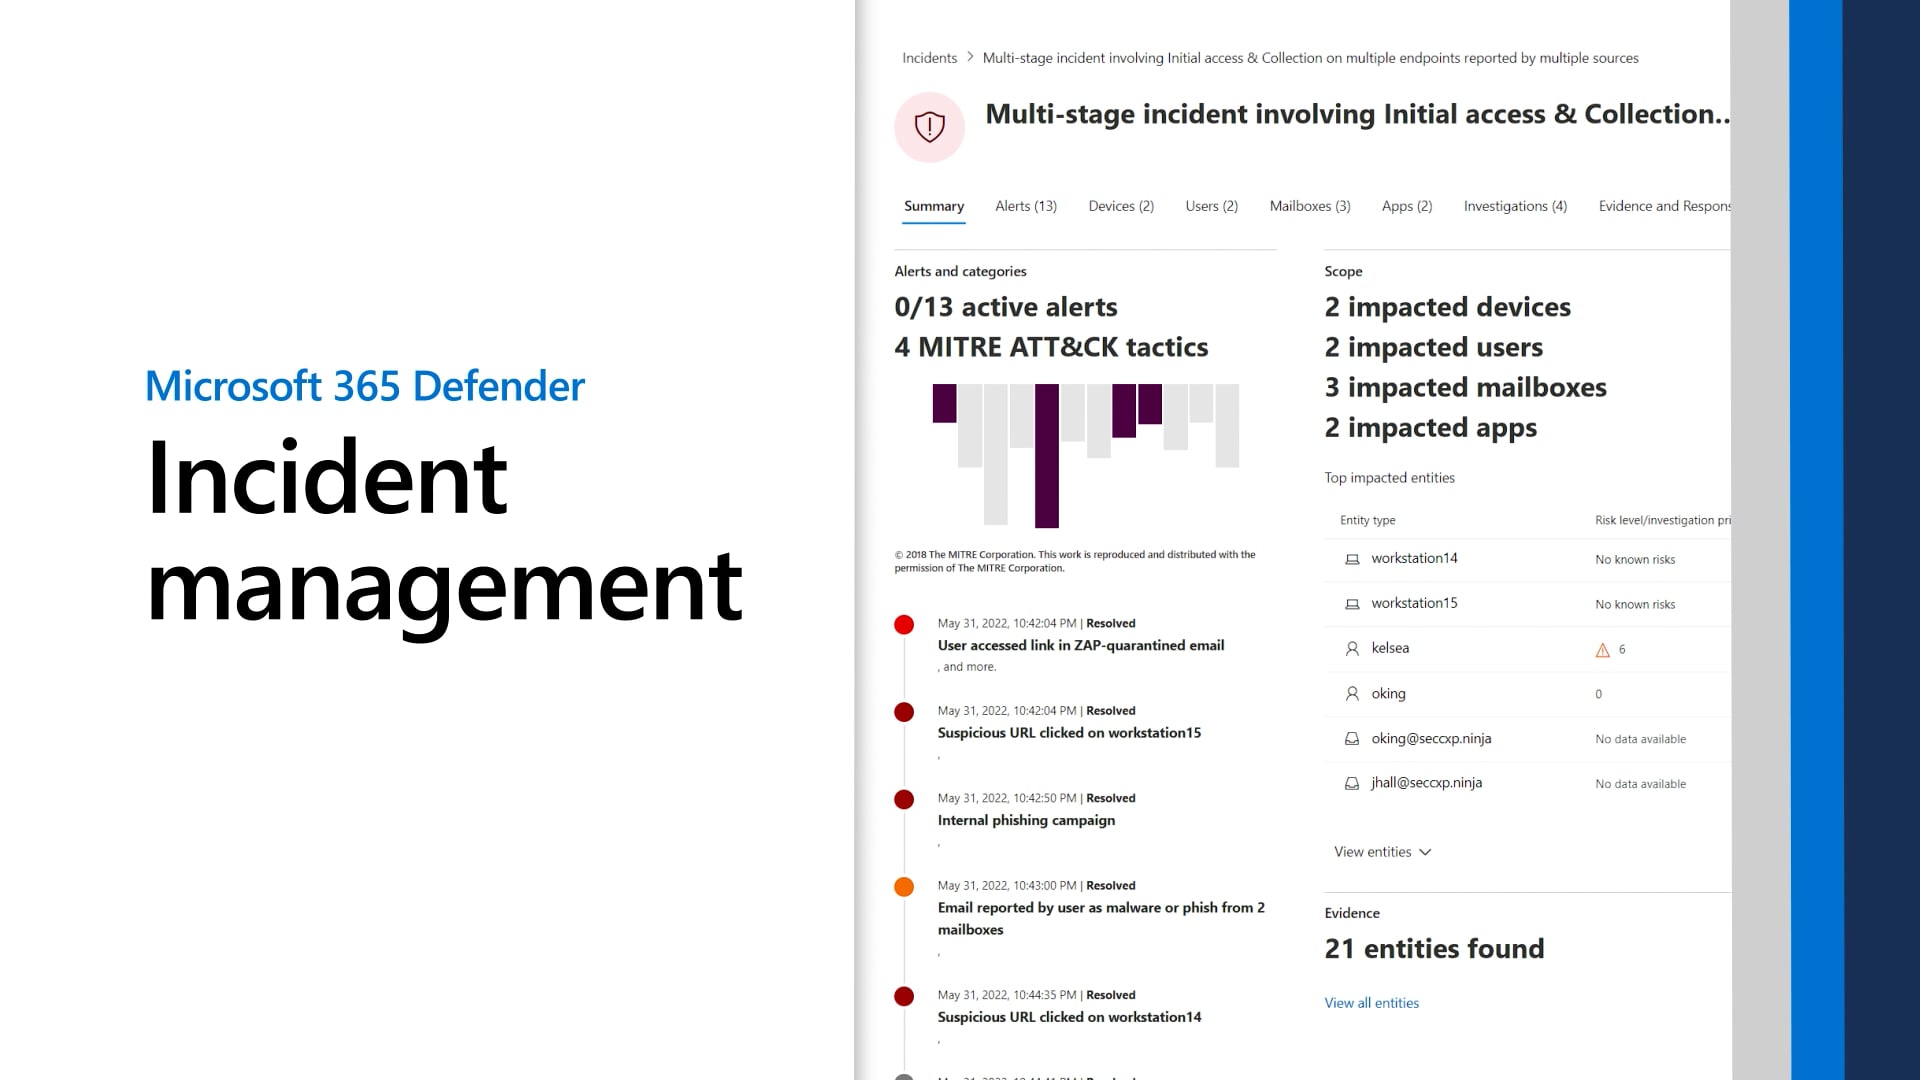
Task: Click orange marker for Email reported alert
Action: [x=904, y=887]
